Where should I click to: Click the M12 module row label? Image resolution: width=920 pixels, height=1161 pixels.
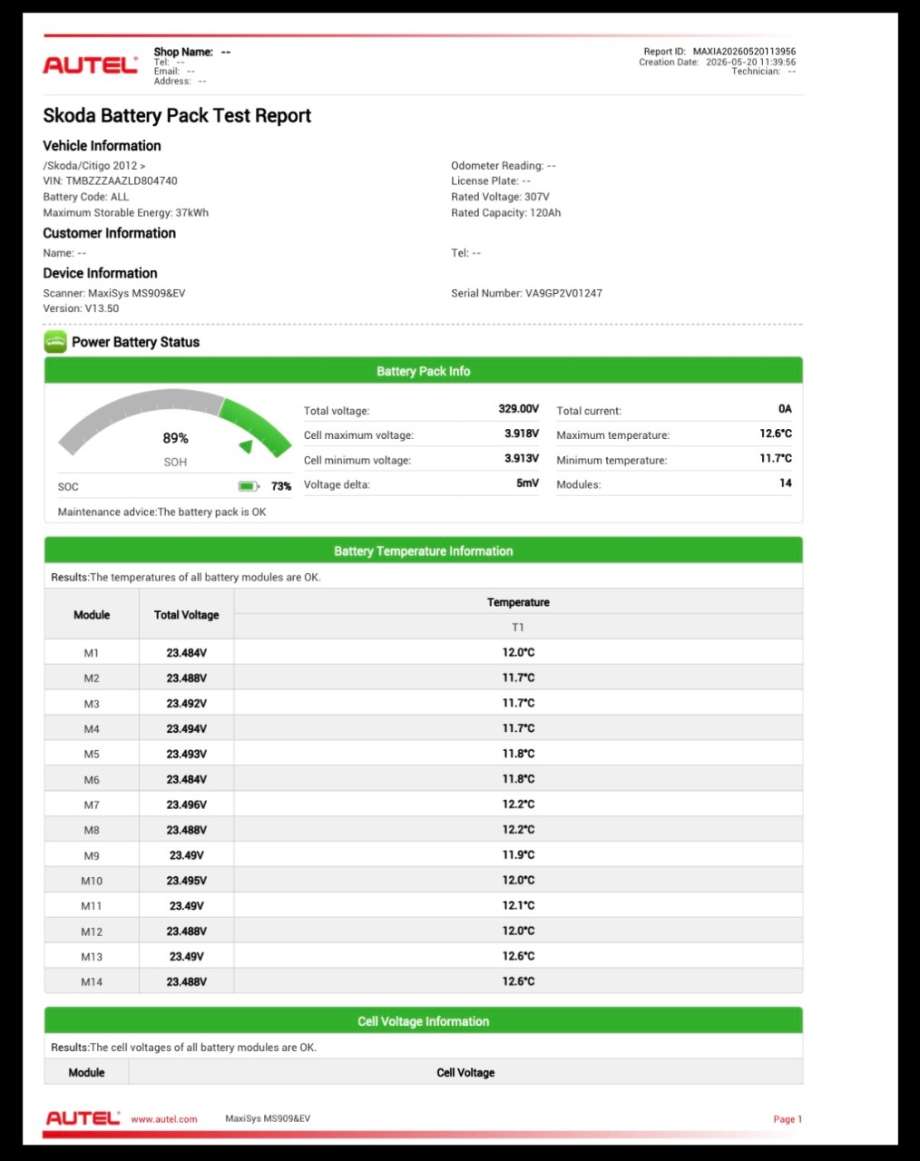92,931
